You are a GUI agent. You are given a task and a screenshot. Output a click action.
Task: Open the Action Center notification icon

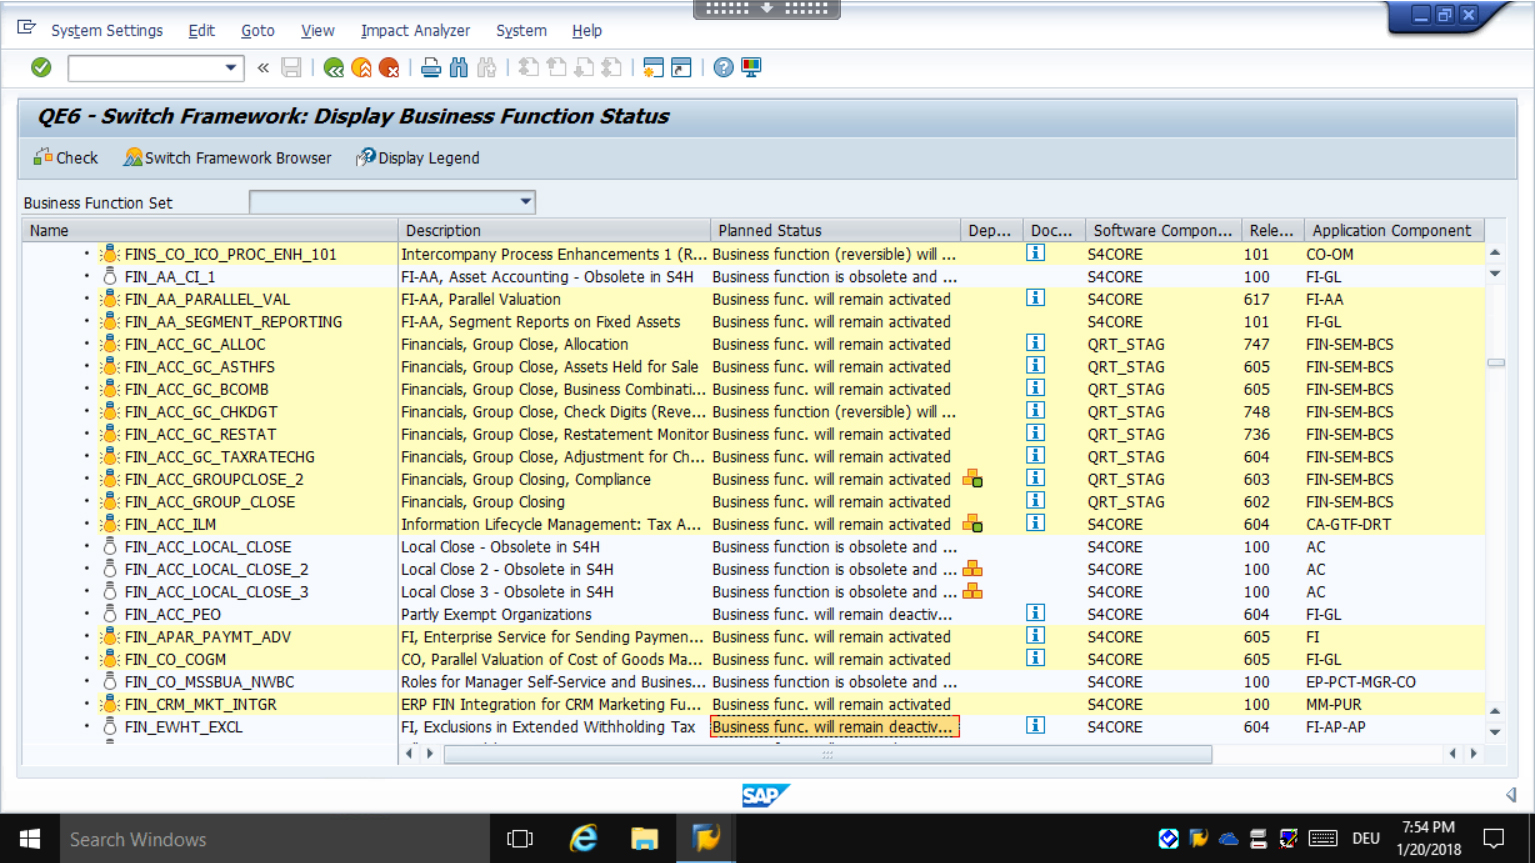coord(1494,839)
